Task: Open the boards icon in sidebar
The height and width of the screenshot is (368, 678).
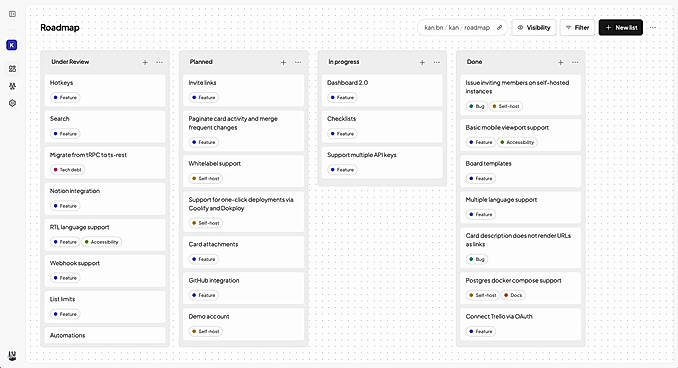Action: click(13, 69)
